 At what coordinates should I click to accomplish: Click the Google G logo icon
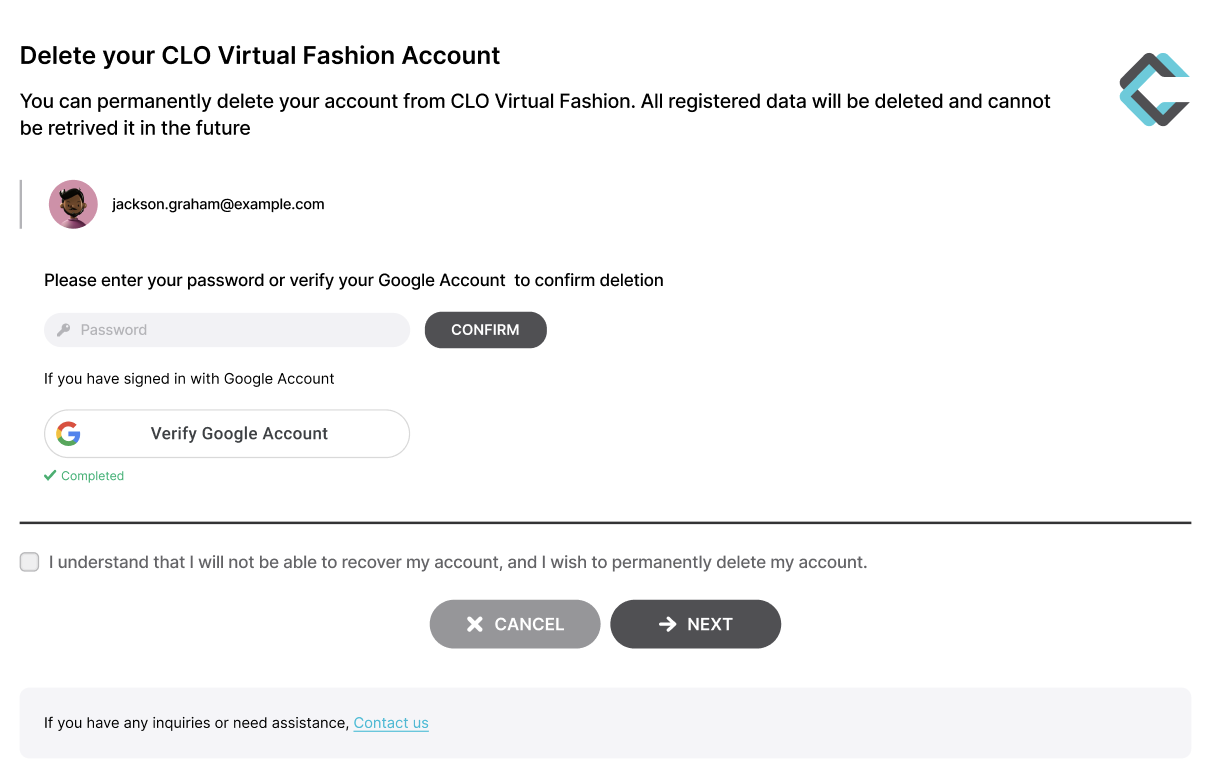[x=68, y=434]
